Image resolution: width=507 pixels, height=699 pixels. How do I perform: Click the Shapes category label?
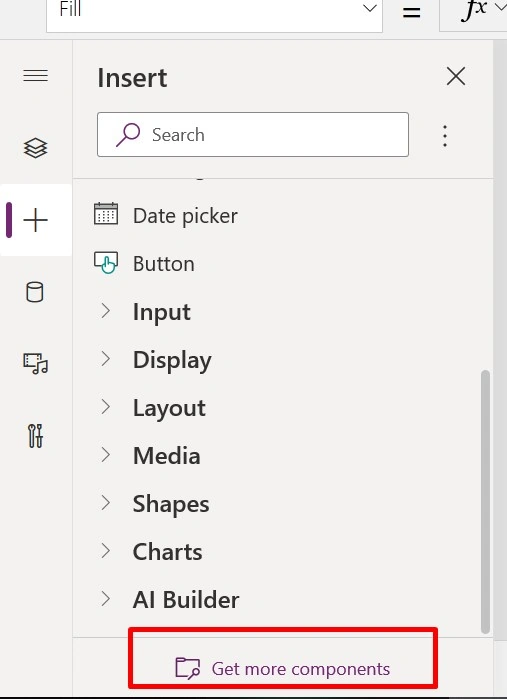point(171,505)
